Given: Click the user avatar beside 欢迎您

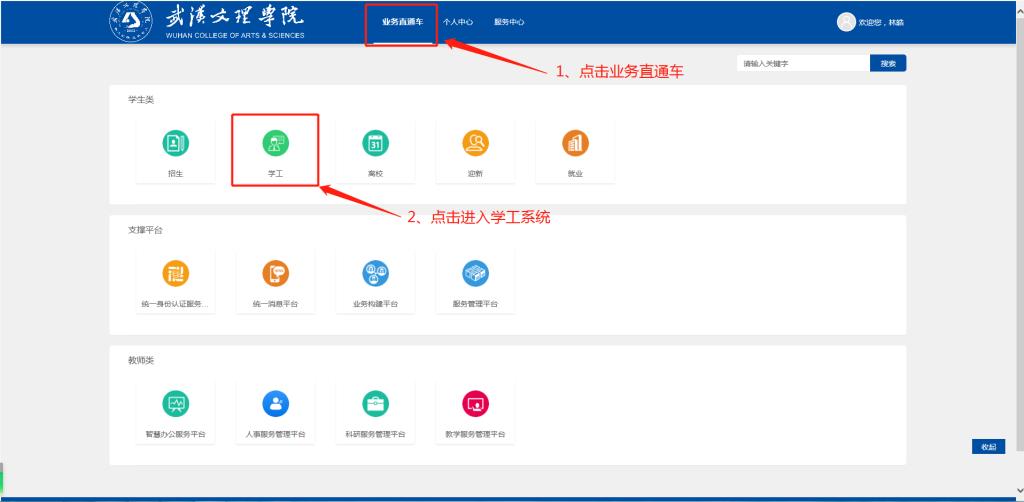Looking at the screenshot, I should (846, 22).
